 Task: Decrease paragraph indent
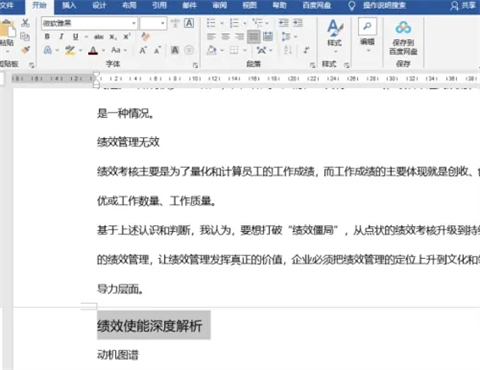coord(284,23)
